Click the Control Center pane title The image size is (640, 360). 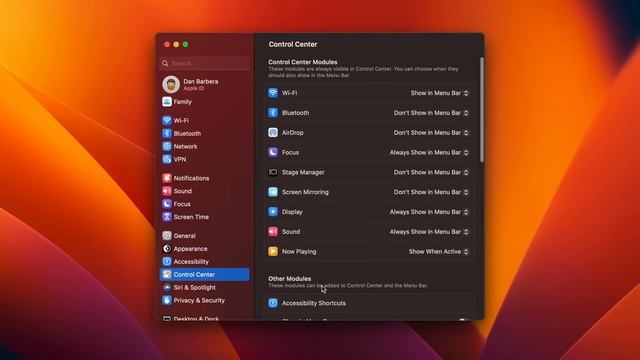click(293, 44)
